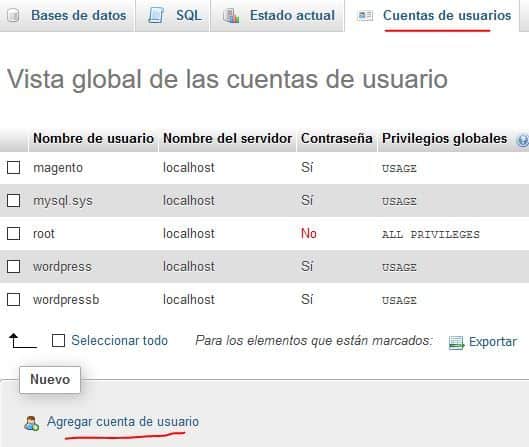Mark the wordpressb user checkbox
Viewport: 529px width, 447px height.
tap(13, 300)
